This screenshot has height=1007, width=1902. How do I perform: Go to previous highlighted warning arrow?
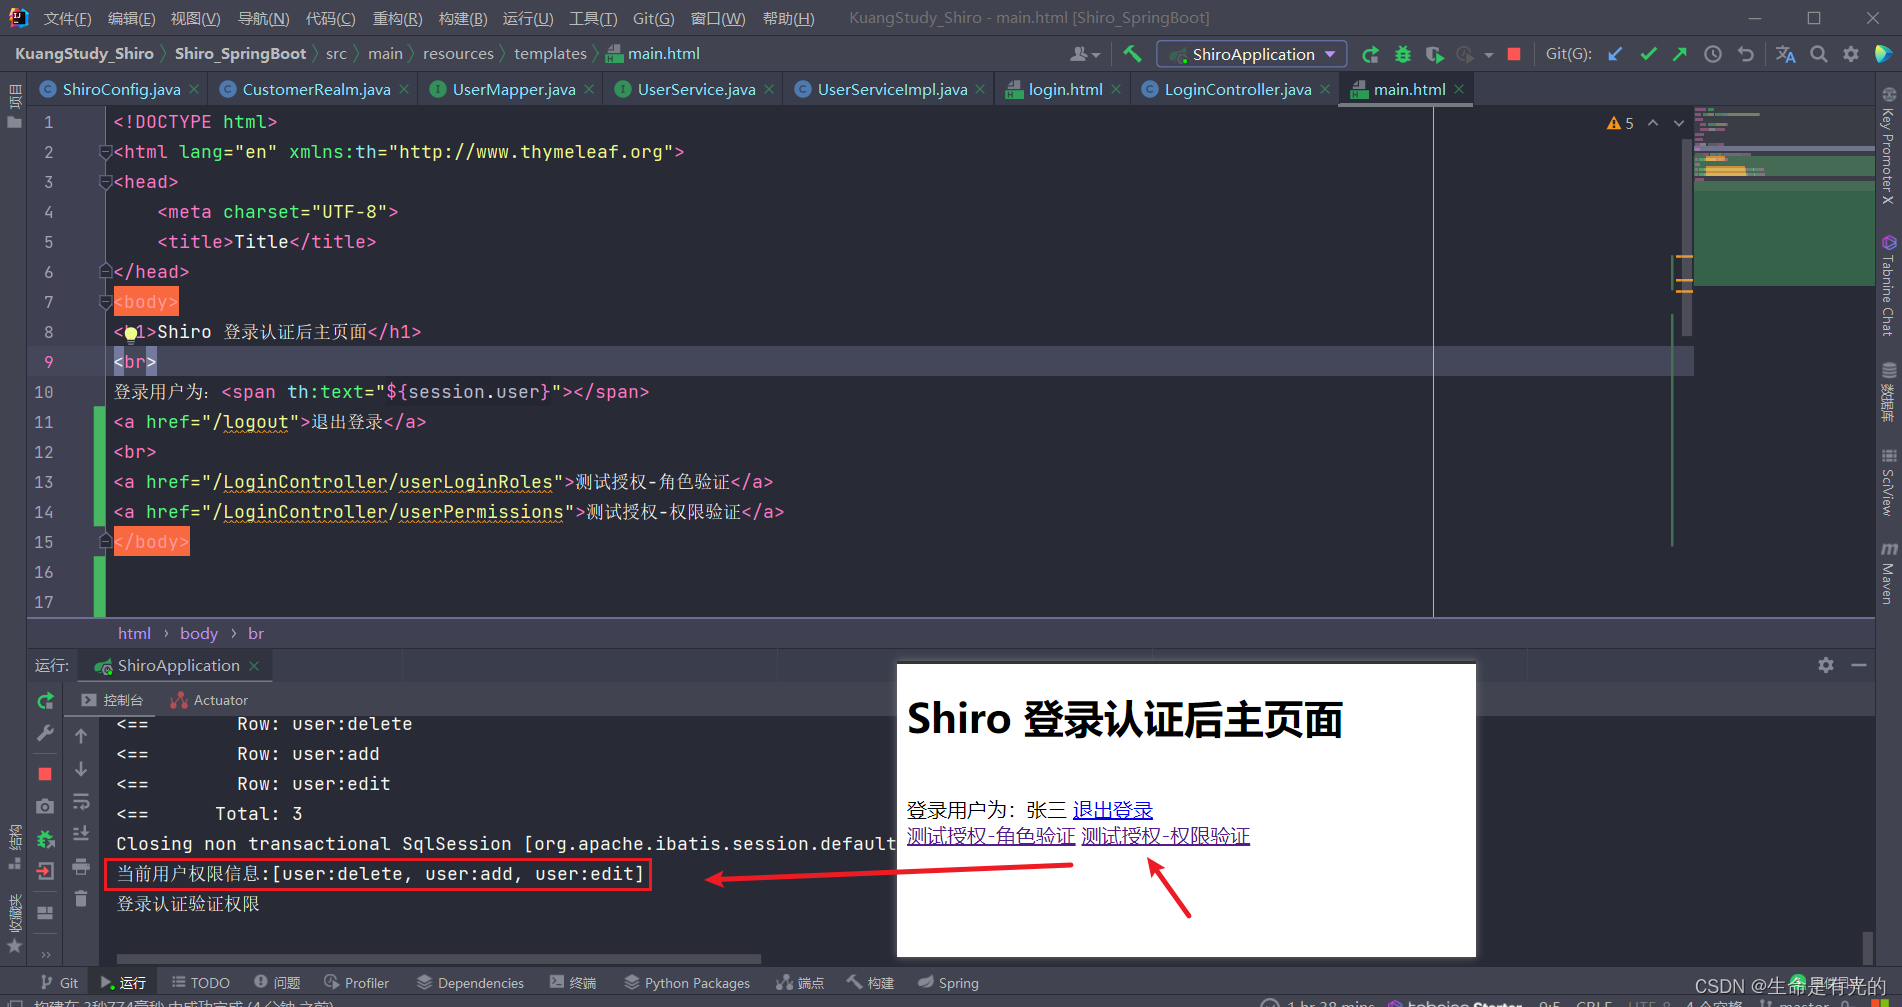coord(1653,123)
